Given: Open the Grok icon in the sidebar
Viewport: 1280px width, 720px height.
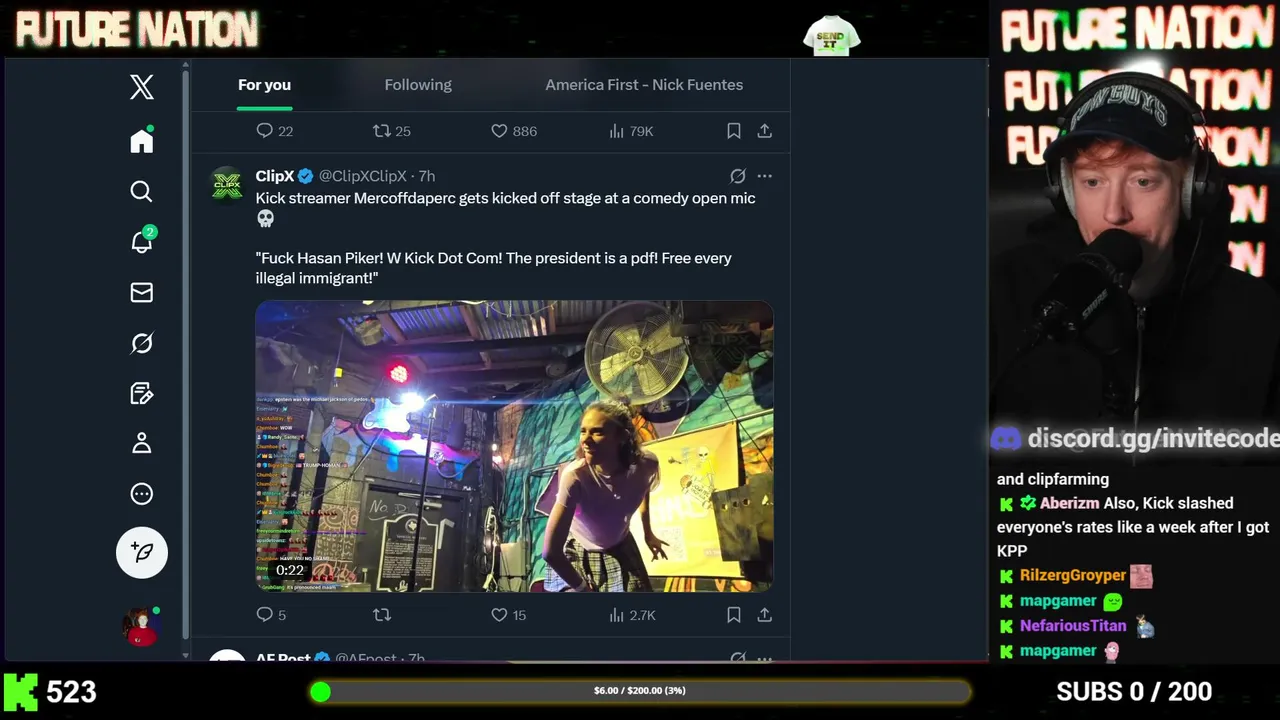Looking at the screenshot, I should coord(142,343).
